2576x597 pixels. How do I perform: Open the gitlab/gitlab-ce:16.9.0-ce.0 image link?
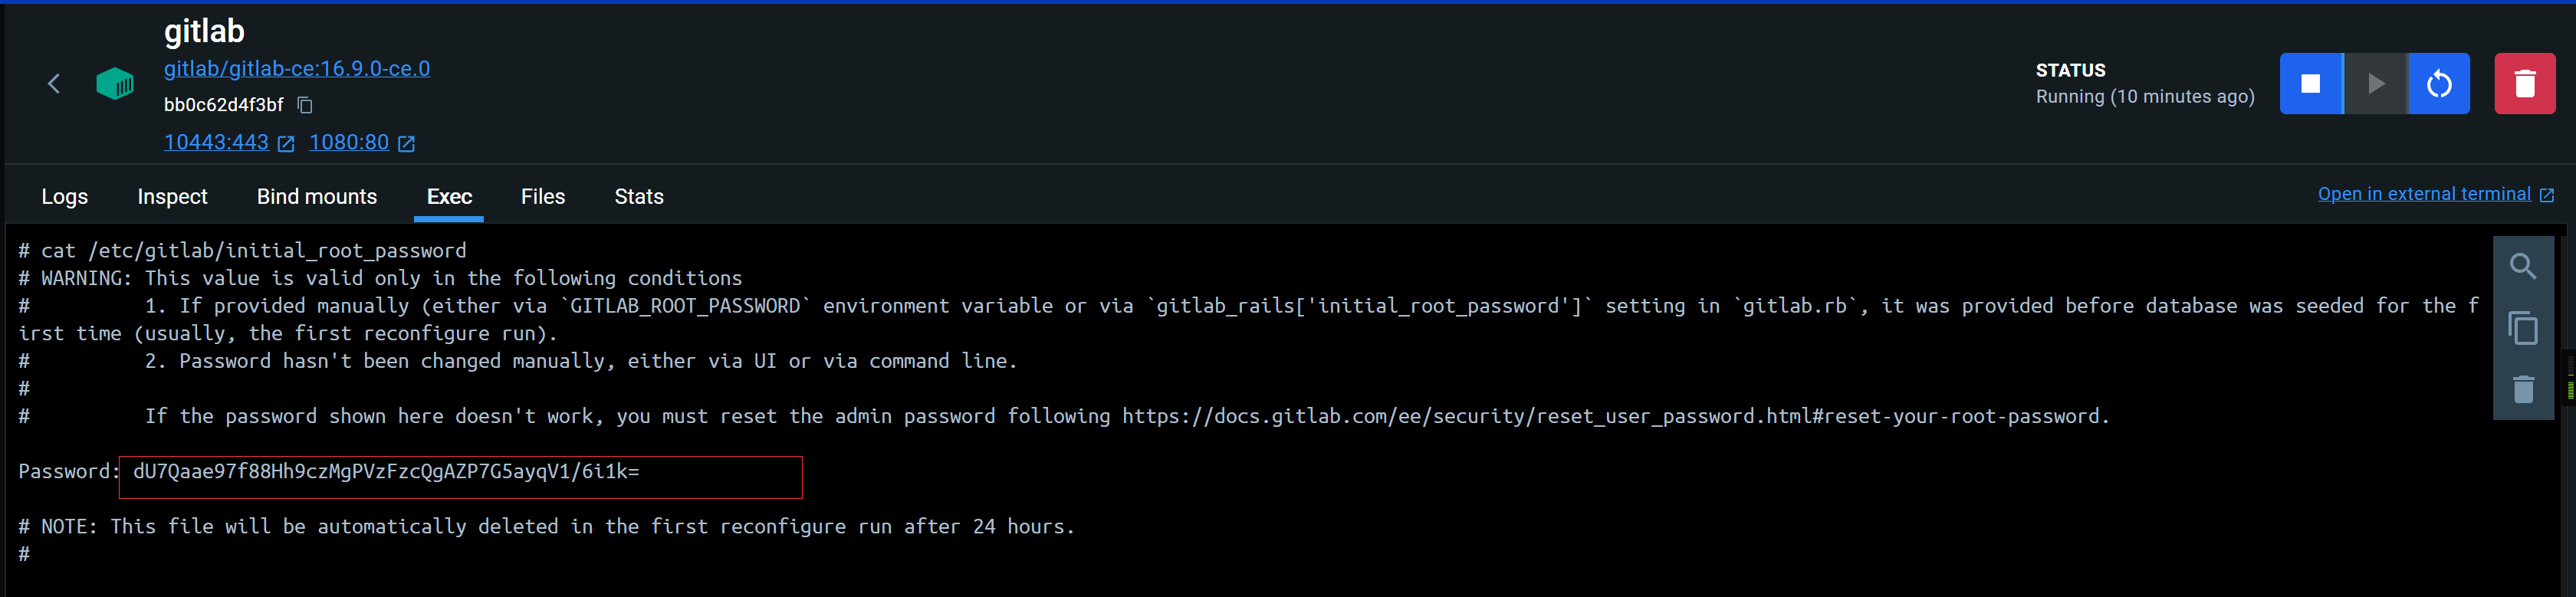point(297,69)
